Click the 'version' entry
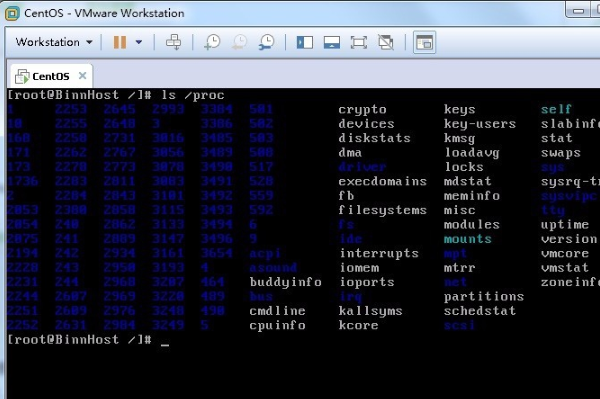 [569, 239]
